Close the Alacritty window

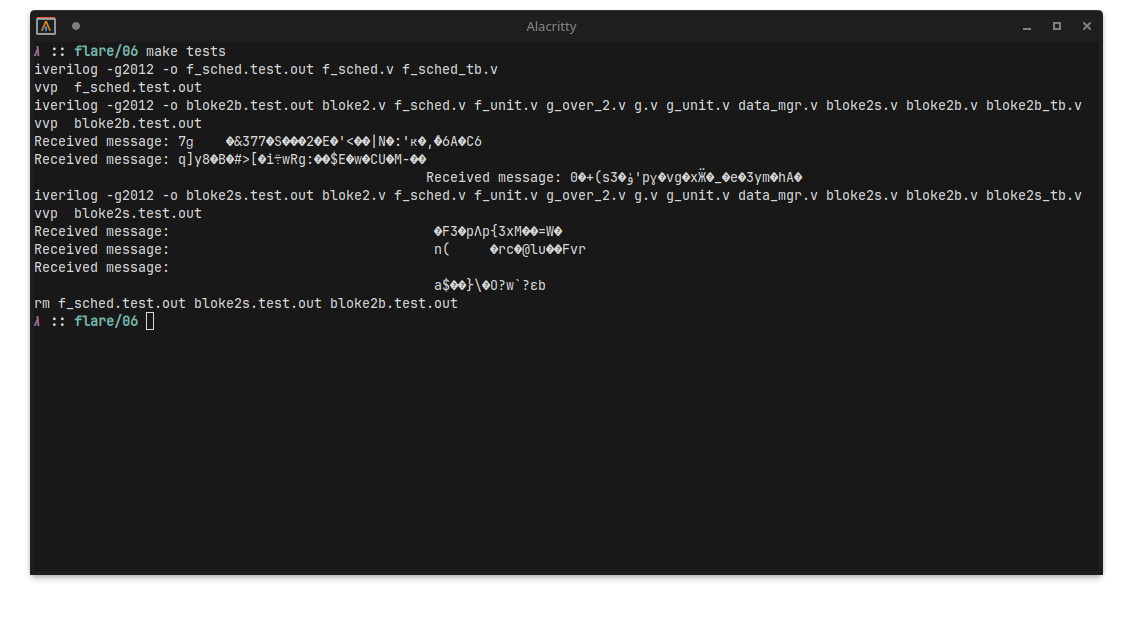1087,26
